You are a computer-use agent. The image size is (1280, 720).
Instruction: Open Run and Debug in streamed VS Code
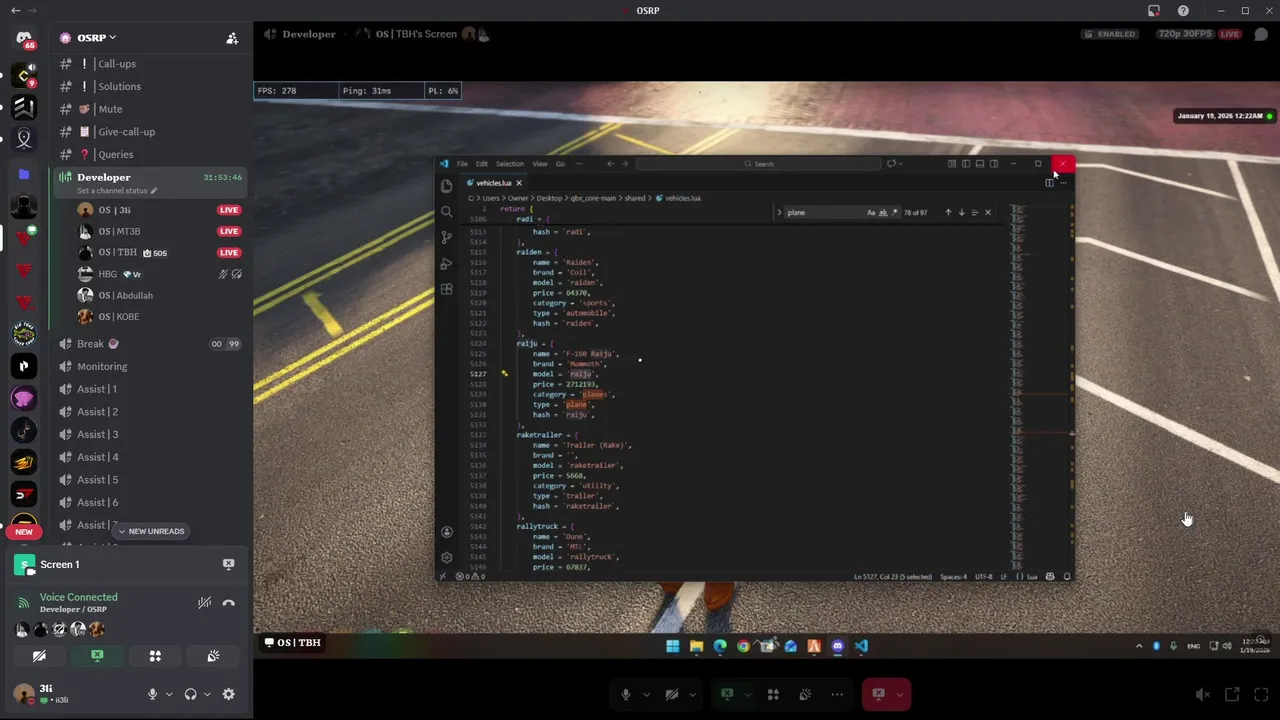point(446,264)
